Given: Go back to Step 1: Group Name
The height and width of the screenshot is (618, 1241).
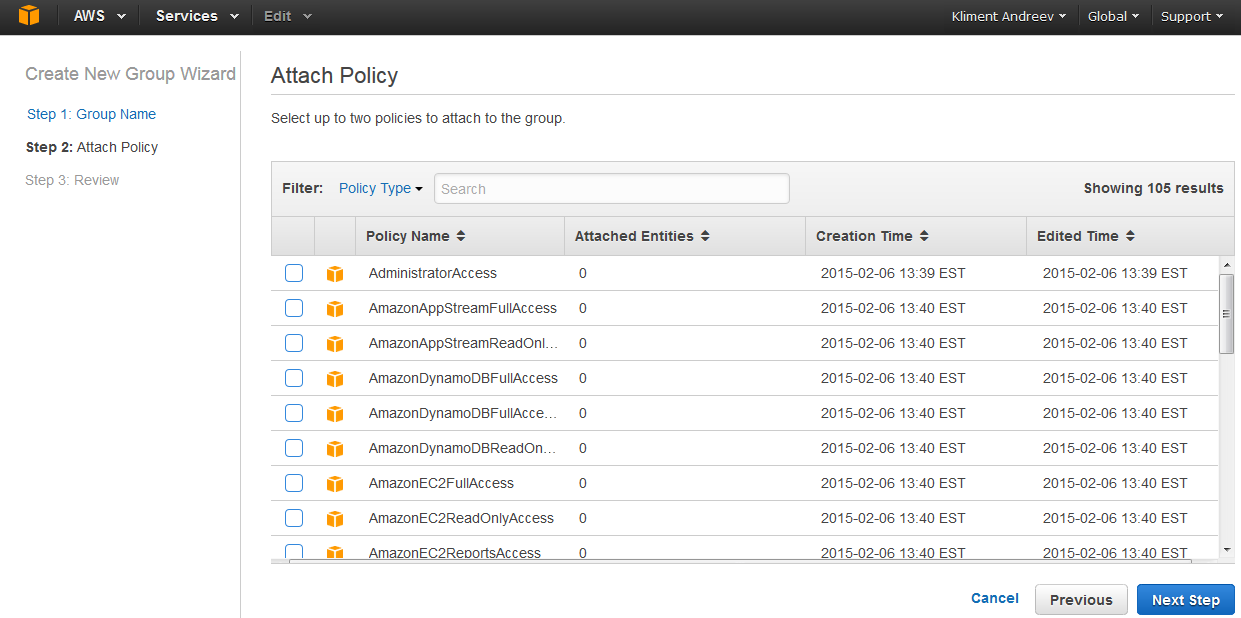Looking at the screenshot, I should [91, 114].
